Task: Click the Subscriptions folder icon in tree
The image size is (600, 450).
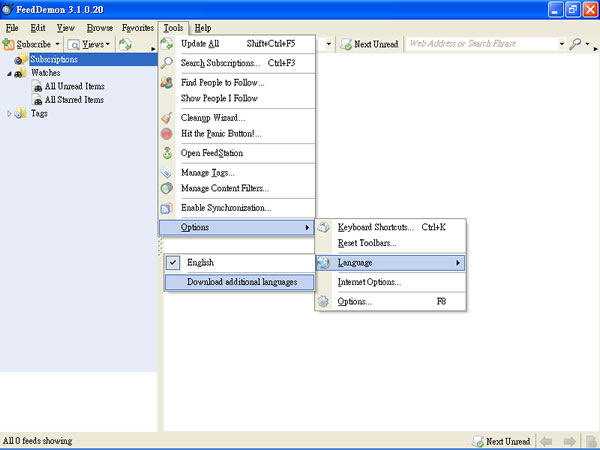Action: pos(21,59)
